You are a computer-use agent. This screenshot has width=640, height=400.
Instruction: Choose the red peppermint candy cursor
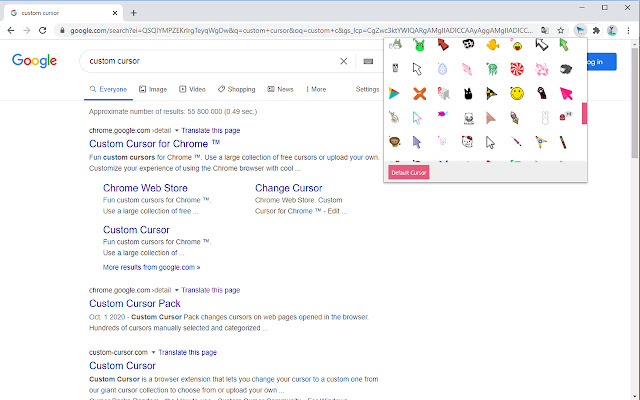[517, 69]
